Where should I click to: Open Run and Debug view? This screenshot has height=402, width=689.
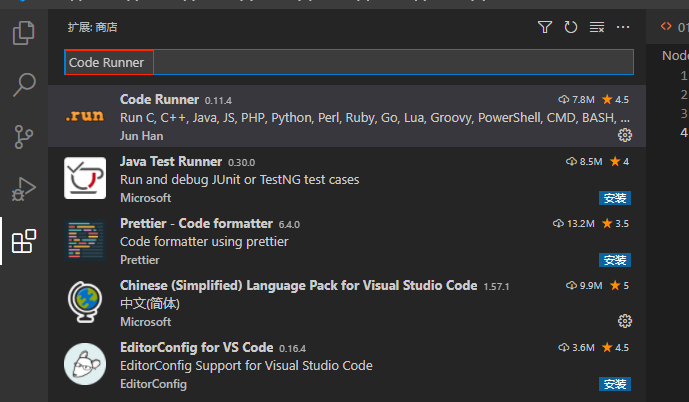[x=23, y=188]
